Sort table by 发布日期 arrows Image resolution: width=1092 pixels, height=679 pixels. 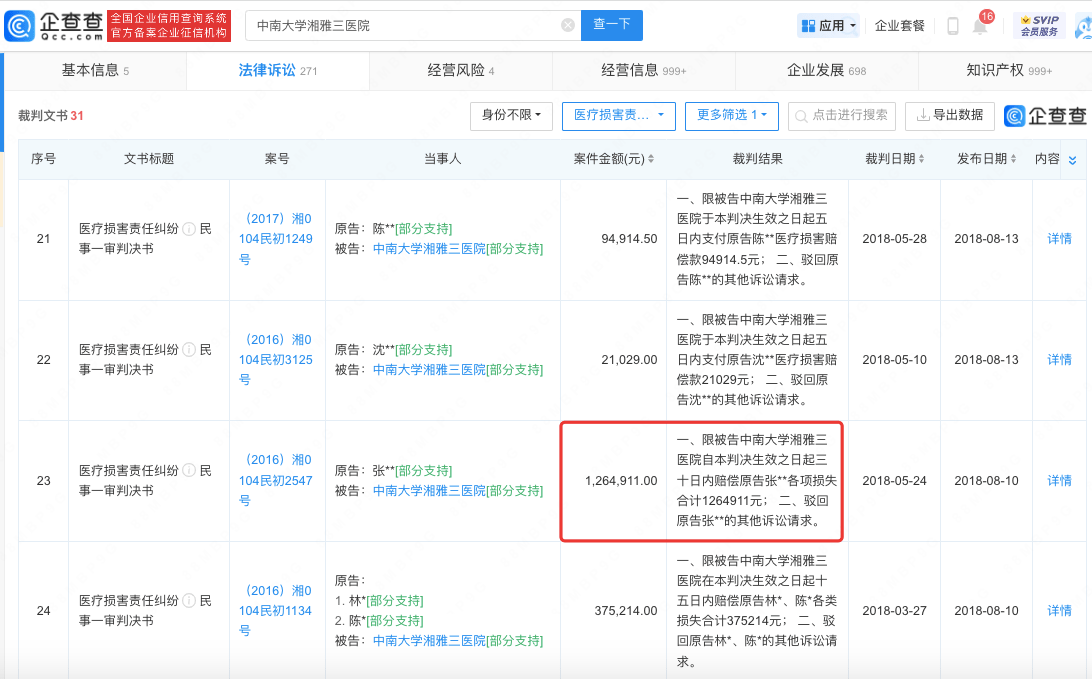(1013, 159)
